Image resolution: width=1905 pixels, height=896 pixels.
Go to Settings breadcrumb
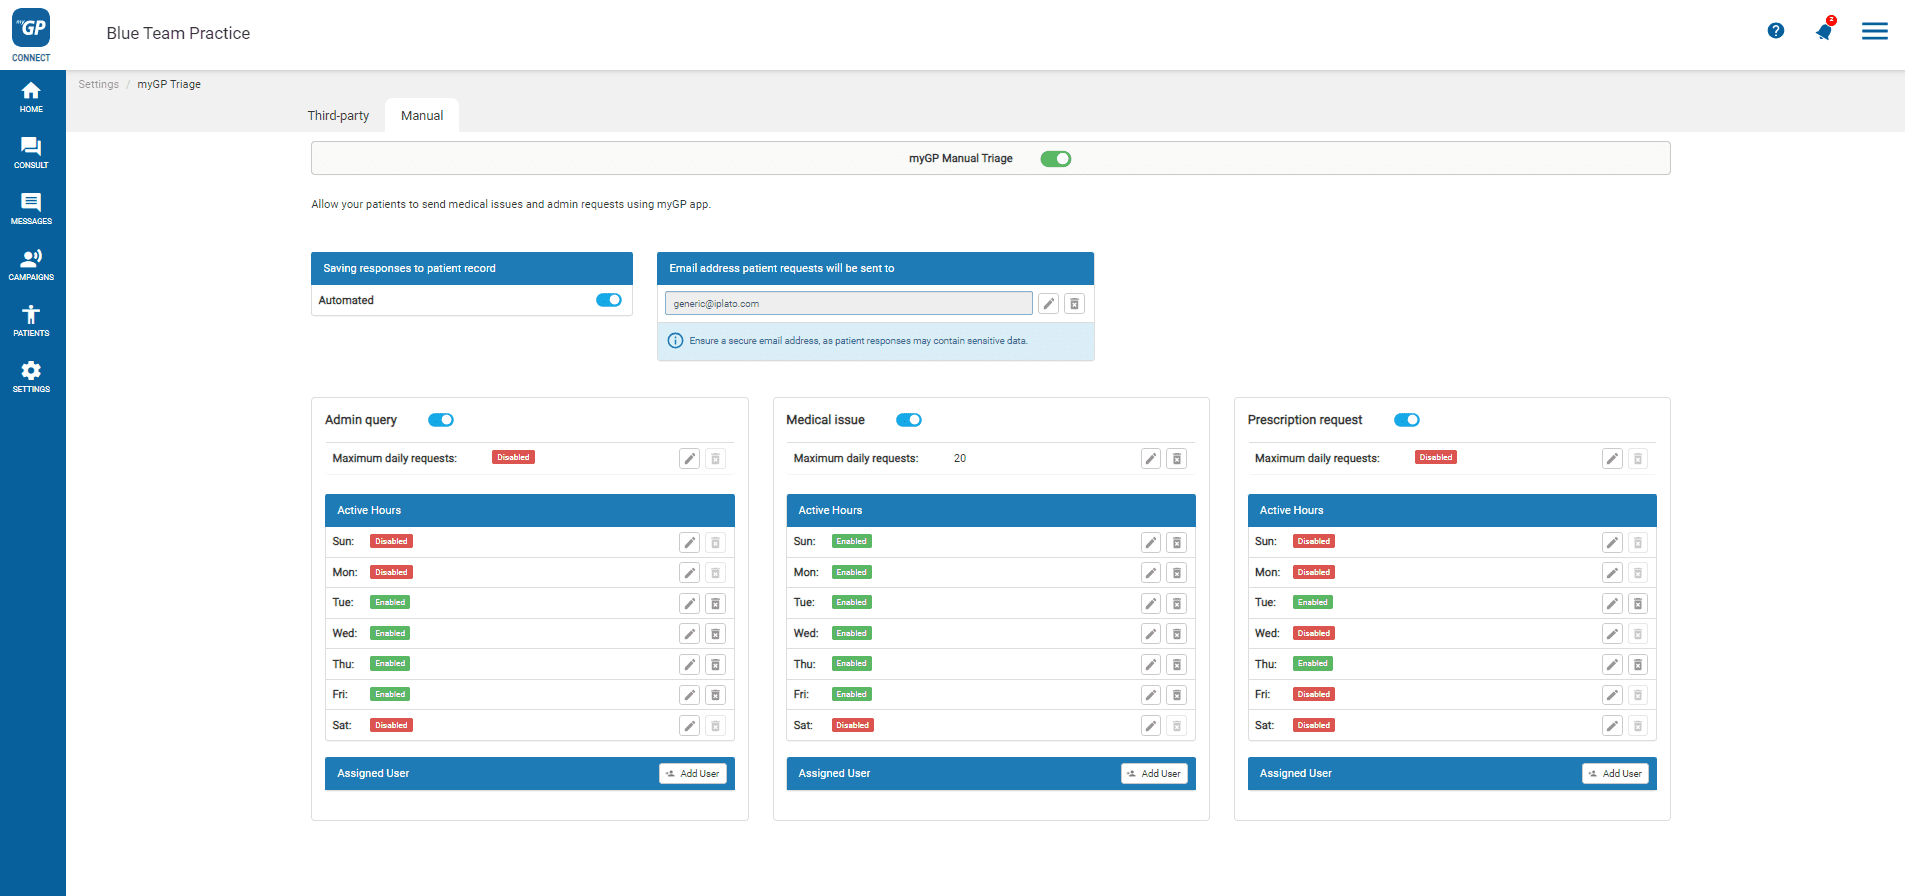(99, 85)
